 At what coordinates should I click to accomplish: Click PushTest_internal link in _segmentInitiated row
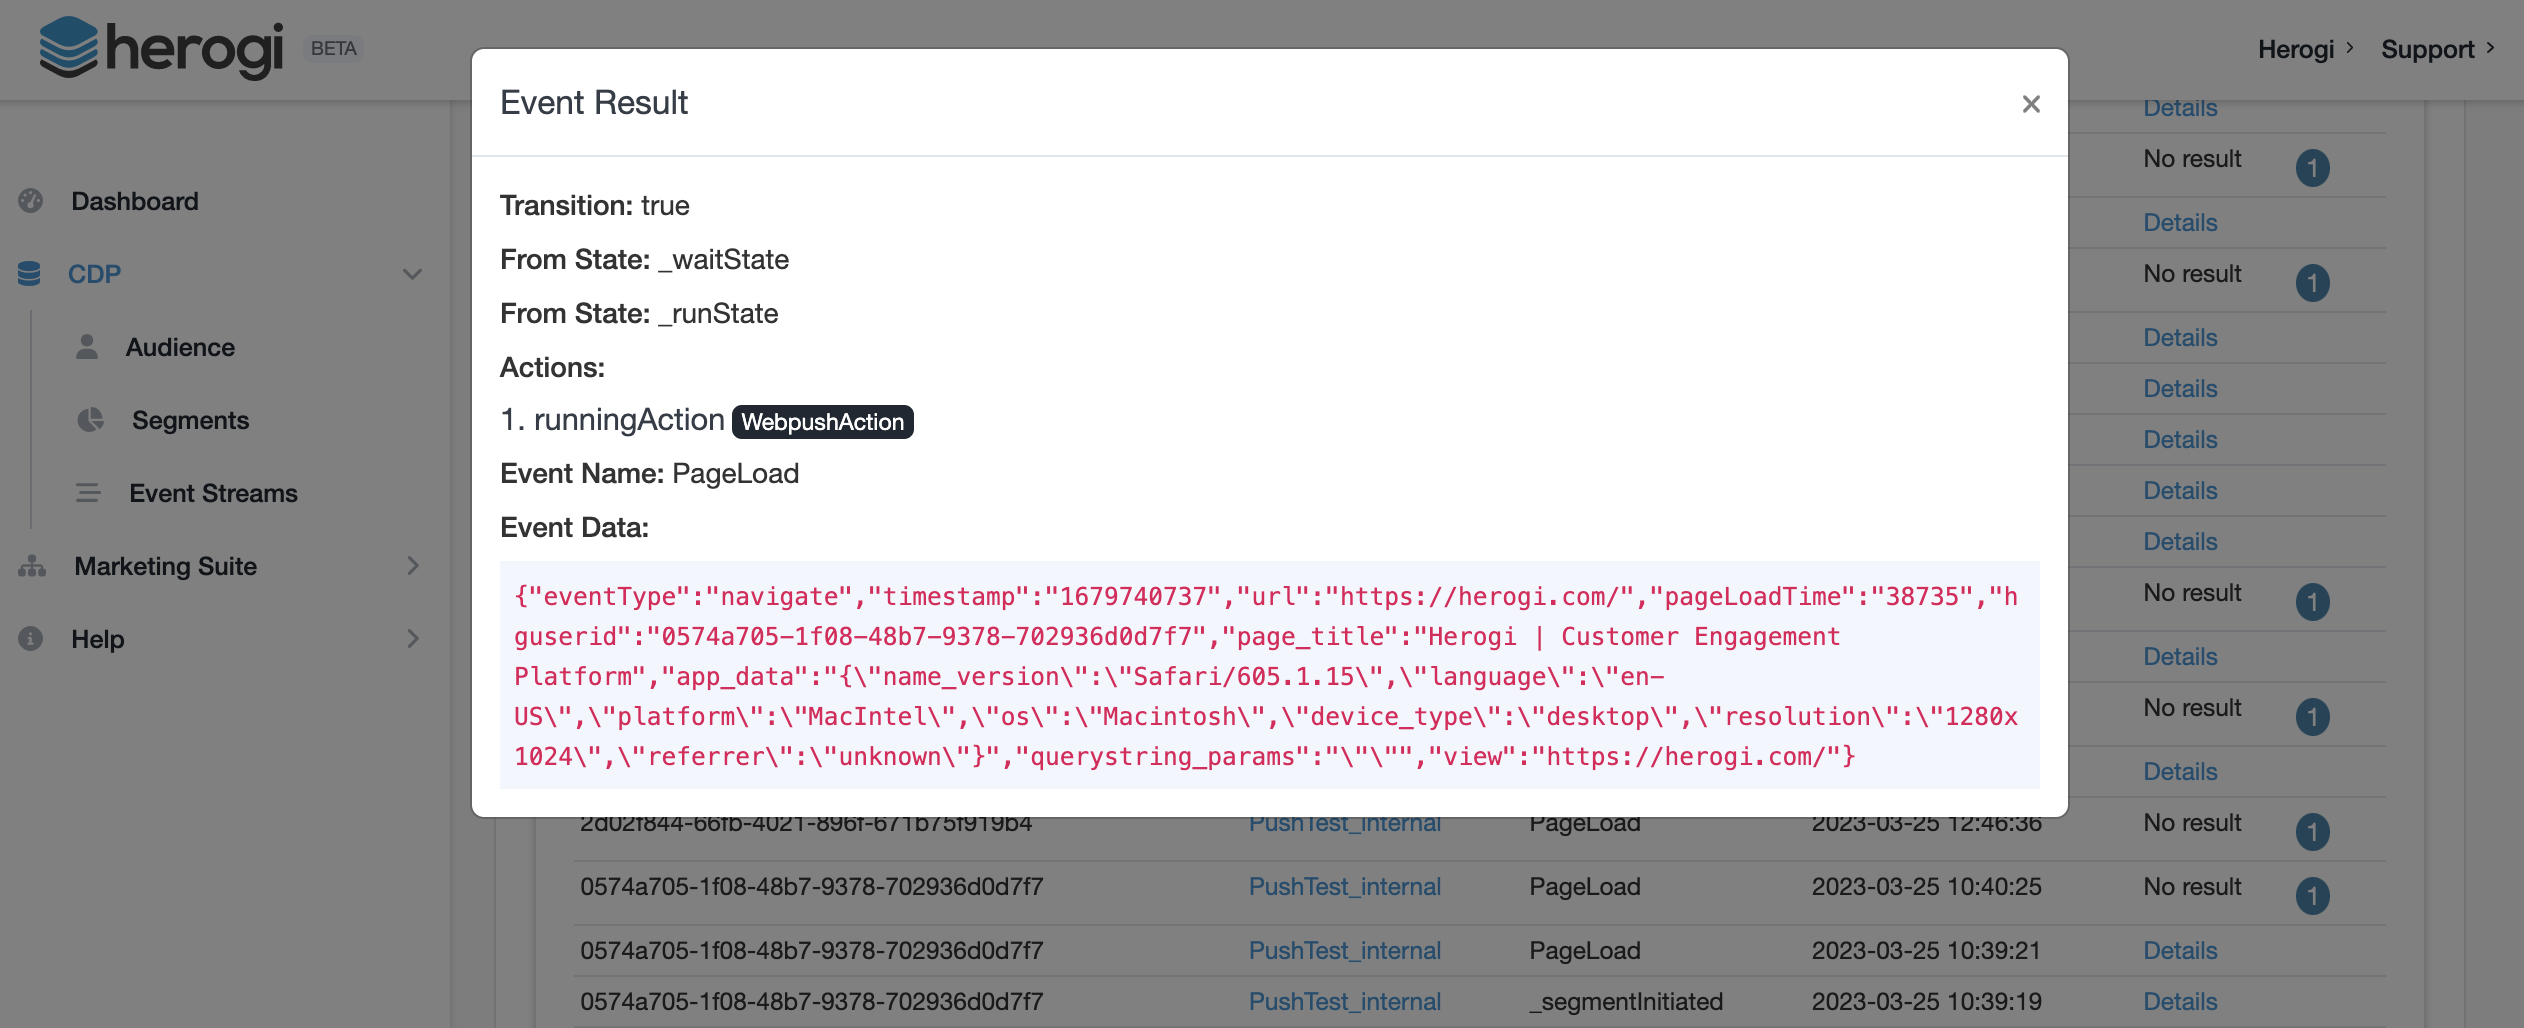[x=1344, y=1002]
